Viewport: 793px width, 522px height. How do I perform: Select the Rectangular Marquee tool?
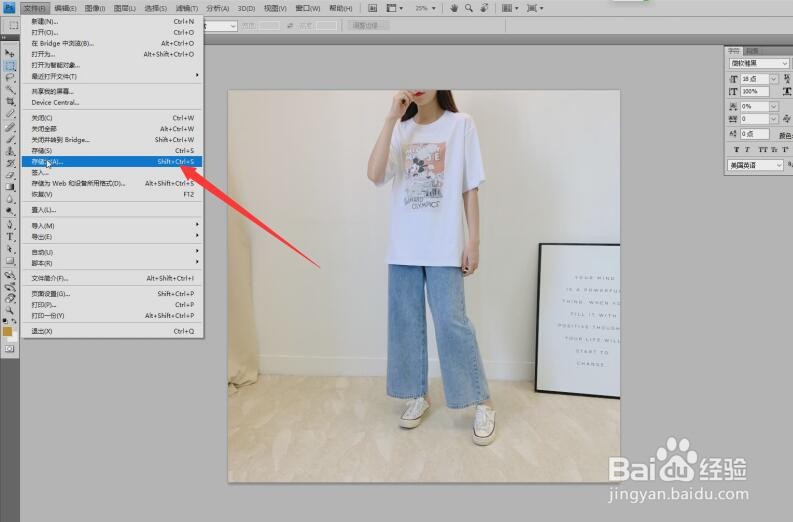pyautogui.click(x=10, y=65)
